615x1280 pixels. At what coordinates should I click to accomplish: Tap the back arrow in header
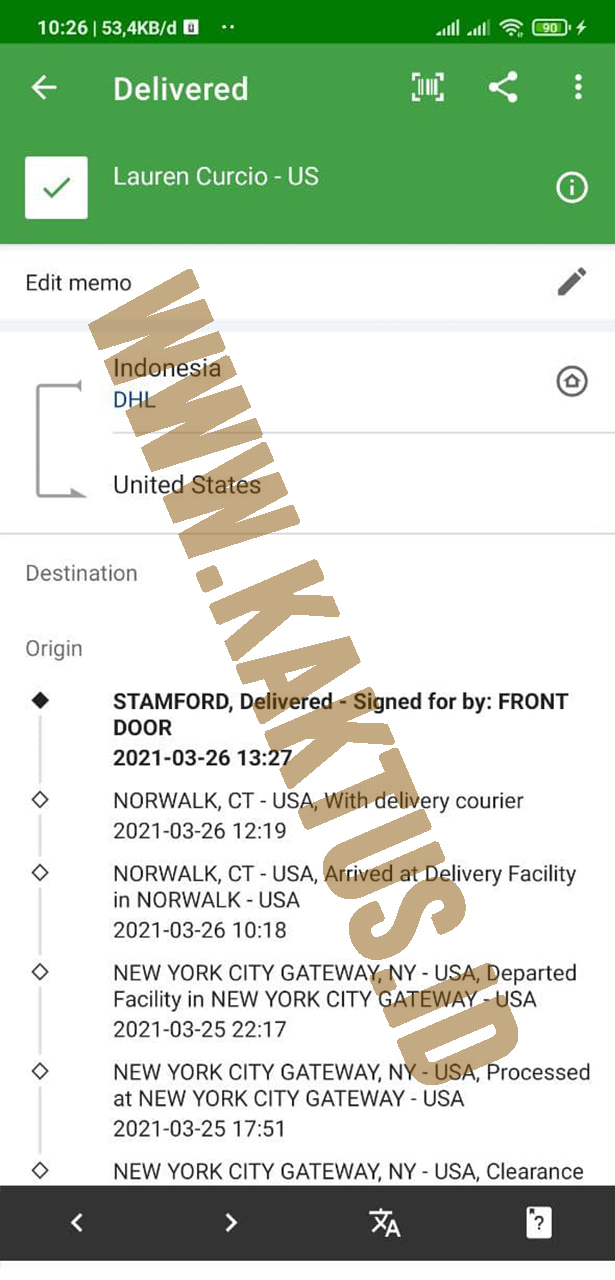click(44, 88)
